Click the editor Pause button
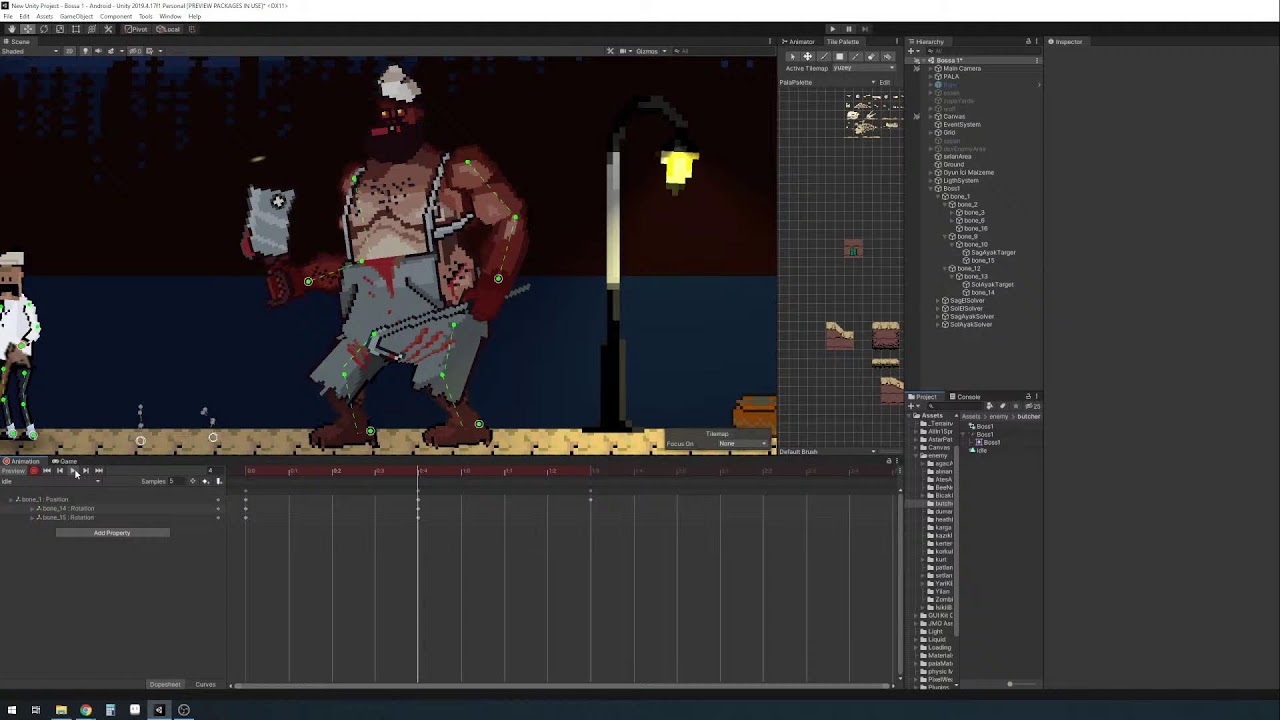 [x=849, y=29]
